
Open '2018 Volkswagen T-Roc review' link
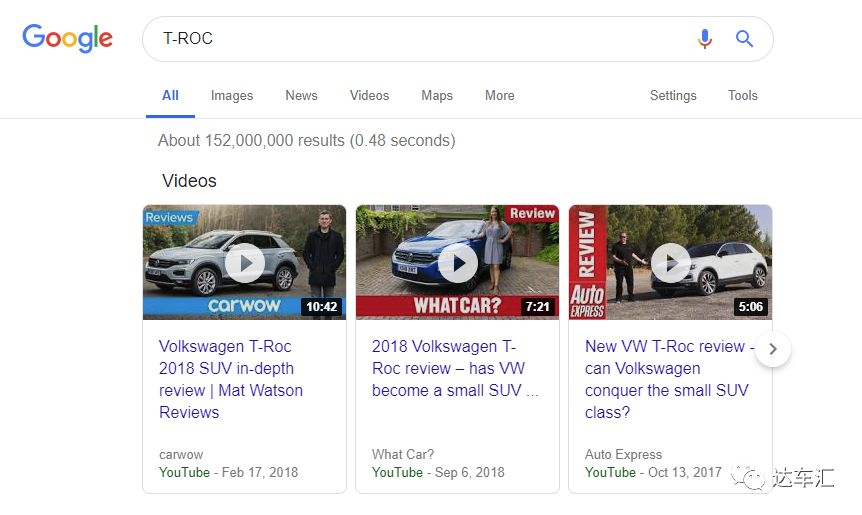pos(455,368)
